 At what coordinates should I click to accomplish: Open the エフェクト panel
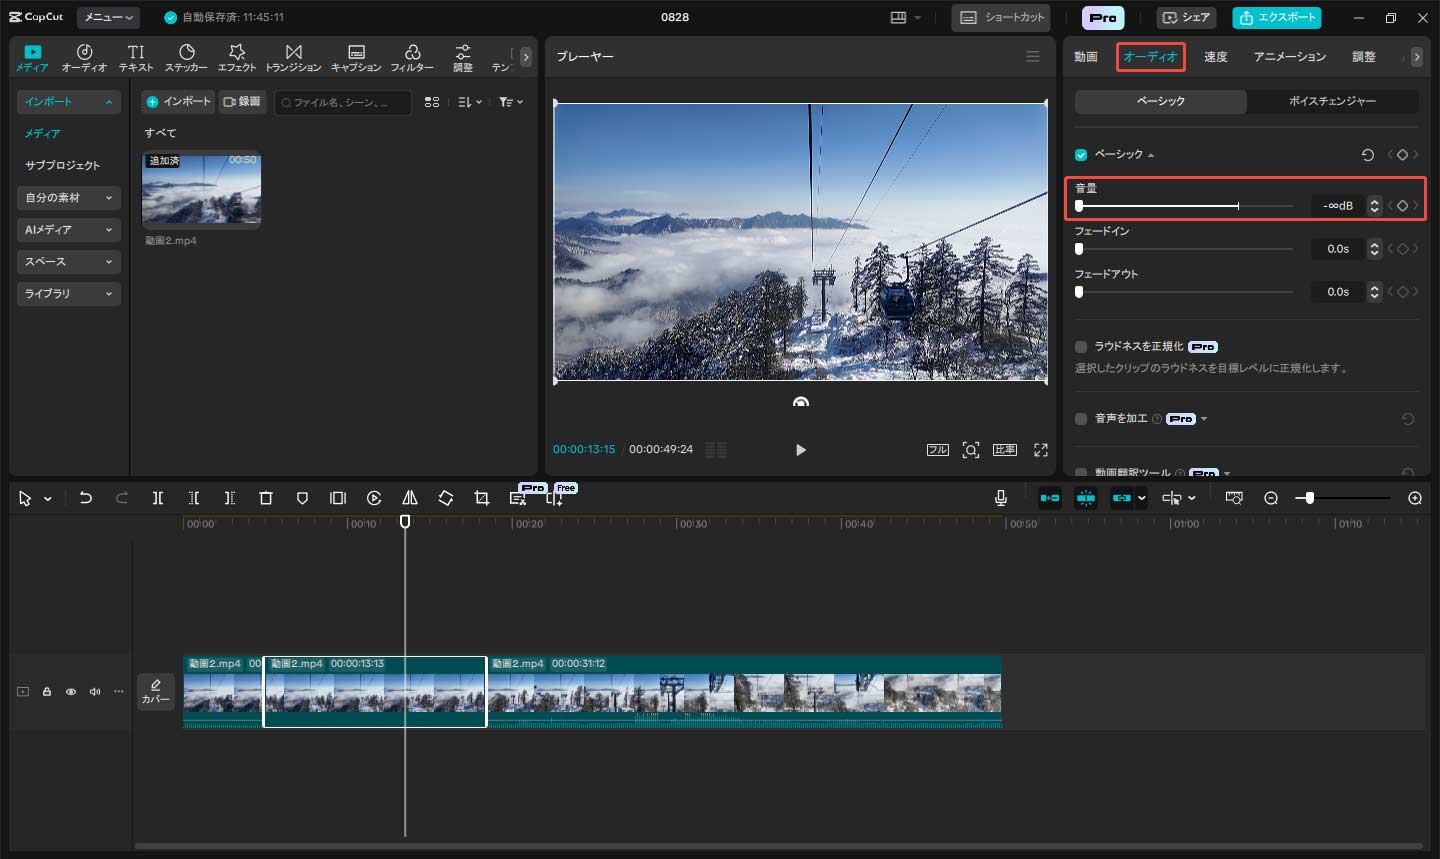click(x=237, y=58)
